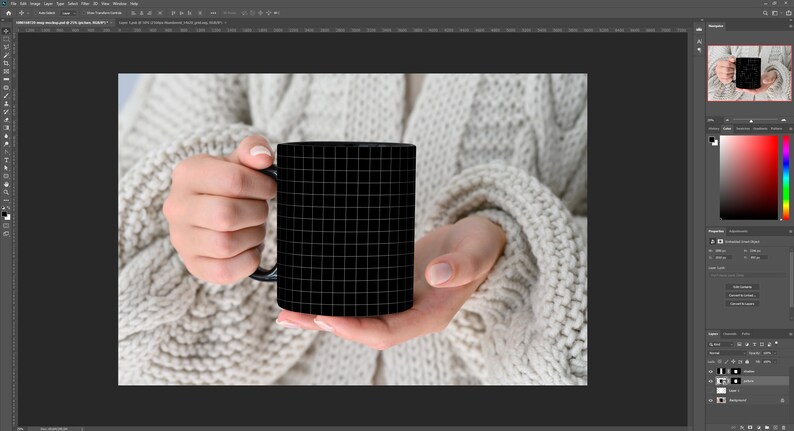
Task: Select the Frame tool
Action: [6, 71]
